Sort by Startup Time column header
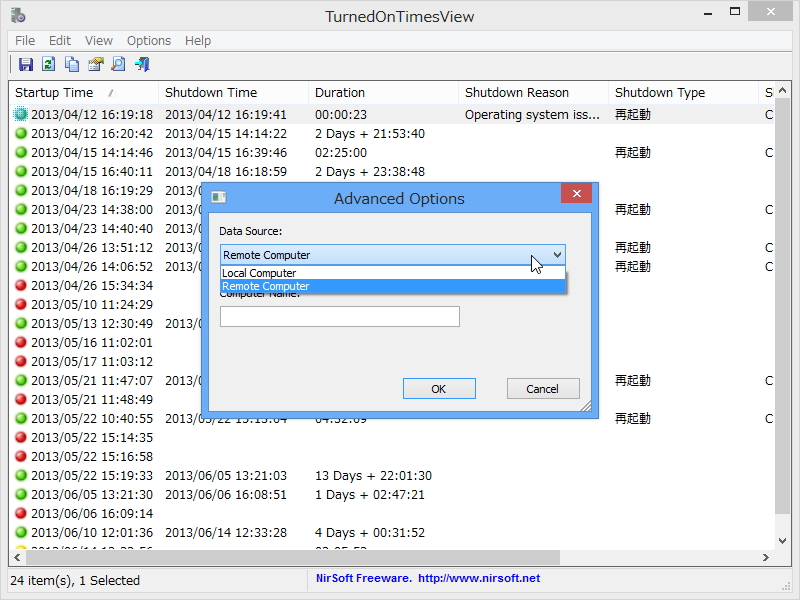 click(84, 92)
